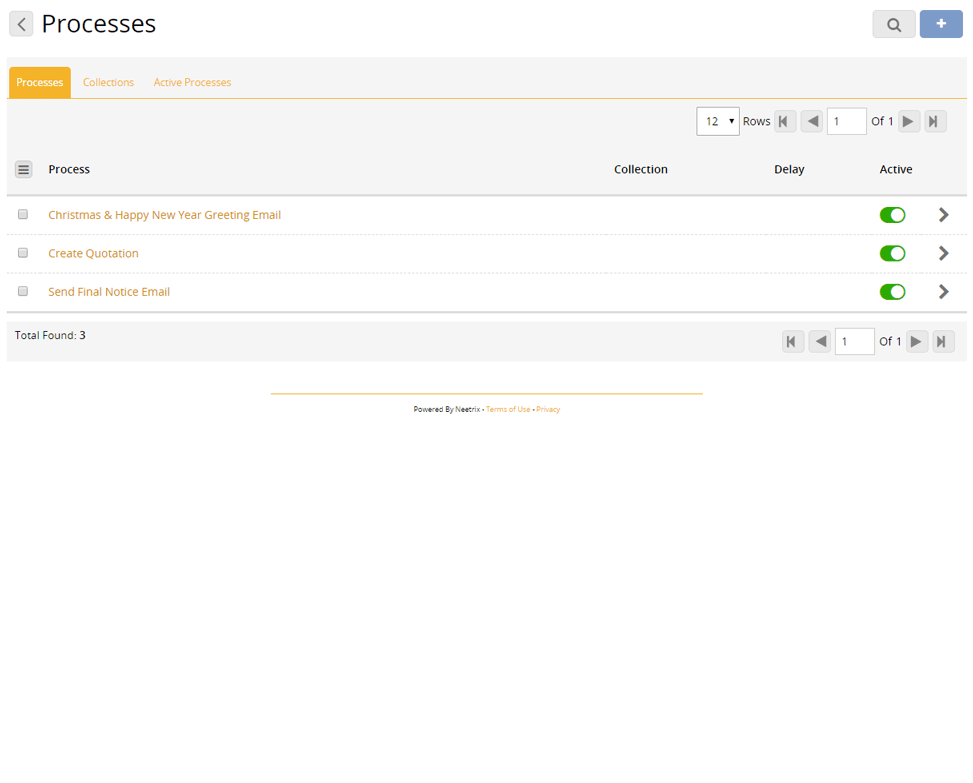Expand Create Quotation row chevron
This screenshot has height=783, width=973.
tap(943, 253)
